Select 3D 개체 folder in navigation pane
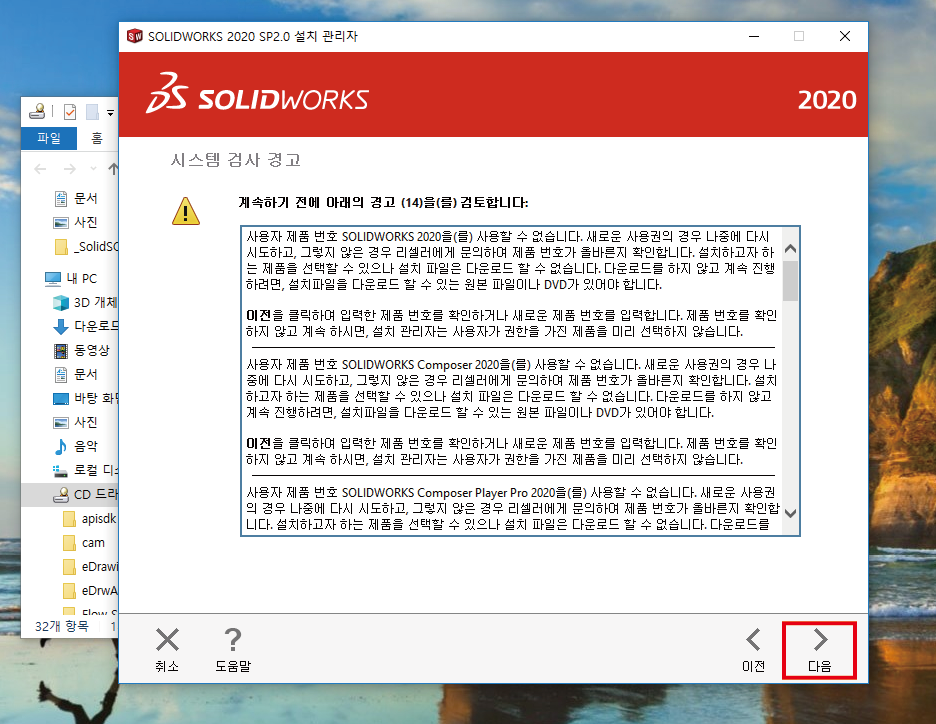Viewport: 936px width, 724px height. tap(85, 303)
